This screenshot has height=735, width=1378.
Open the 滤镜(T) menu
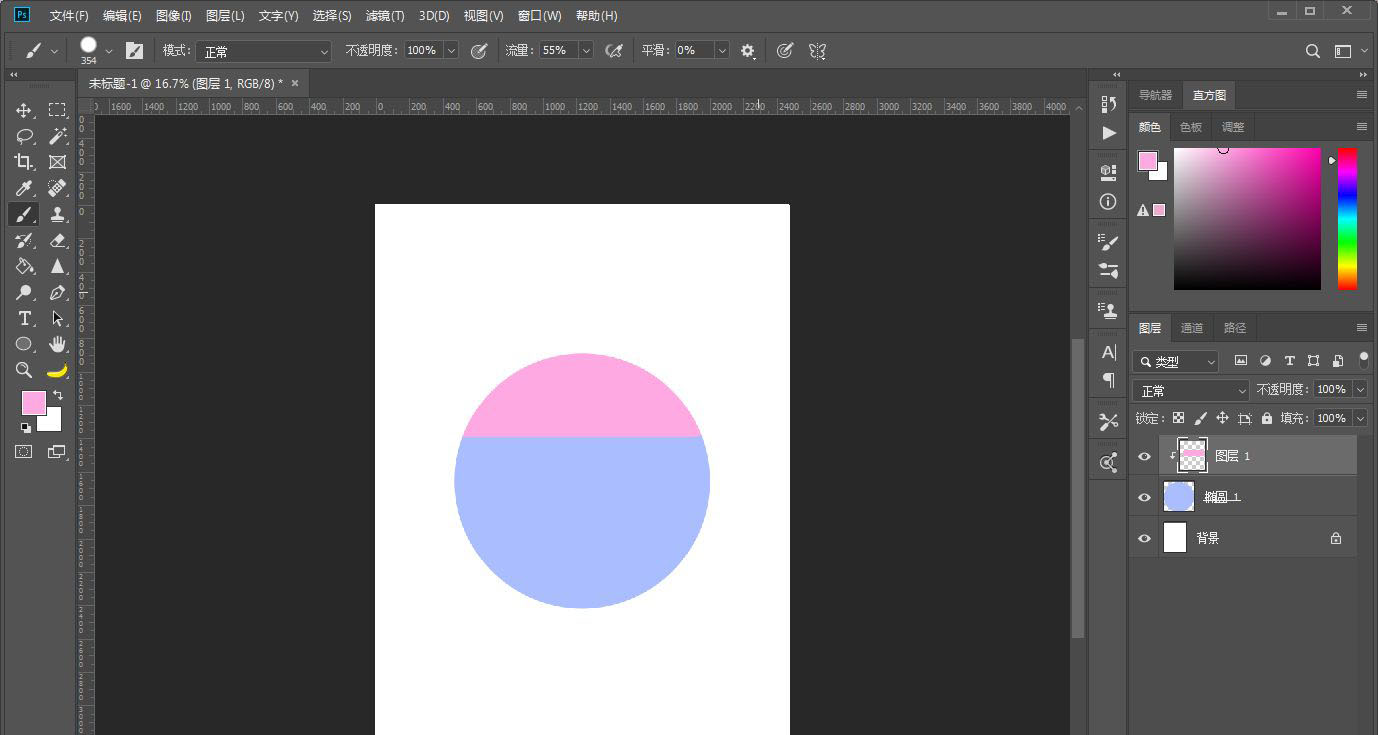[385, 16]
